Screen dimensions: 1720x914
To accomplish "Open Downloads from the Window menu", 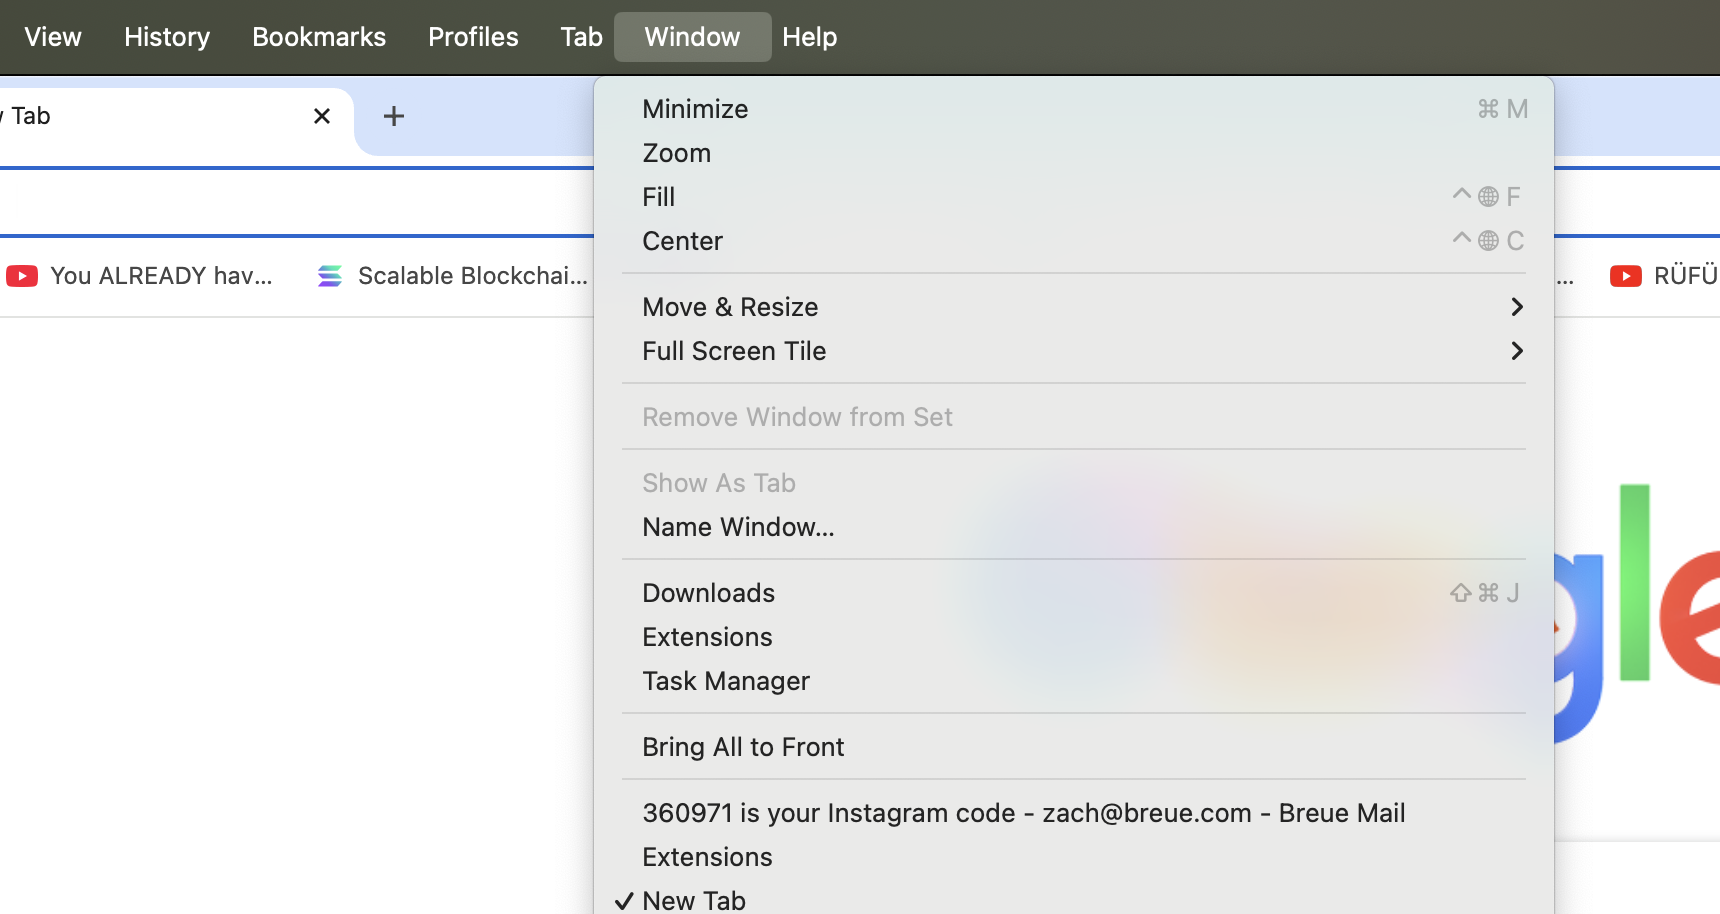I will pos(708,593).
